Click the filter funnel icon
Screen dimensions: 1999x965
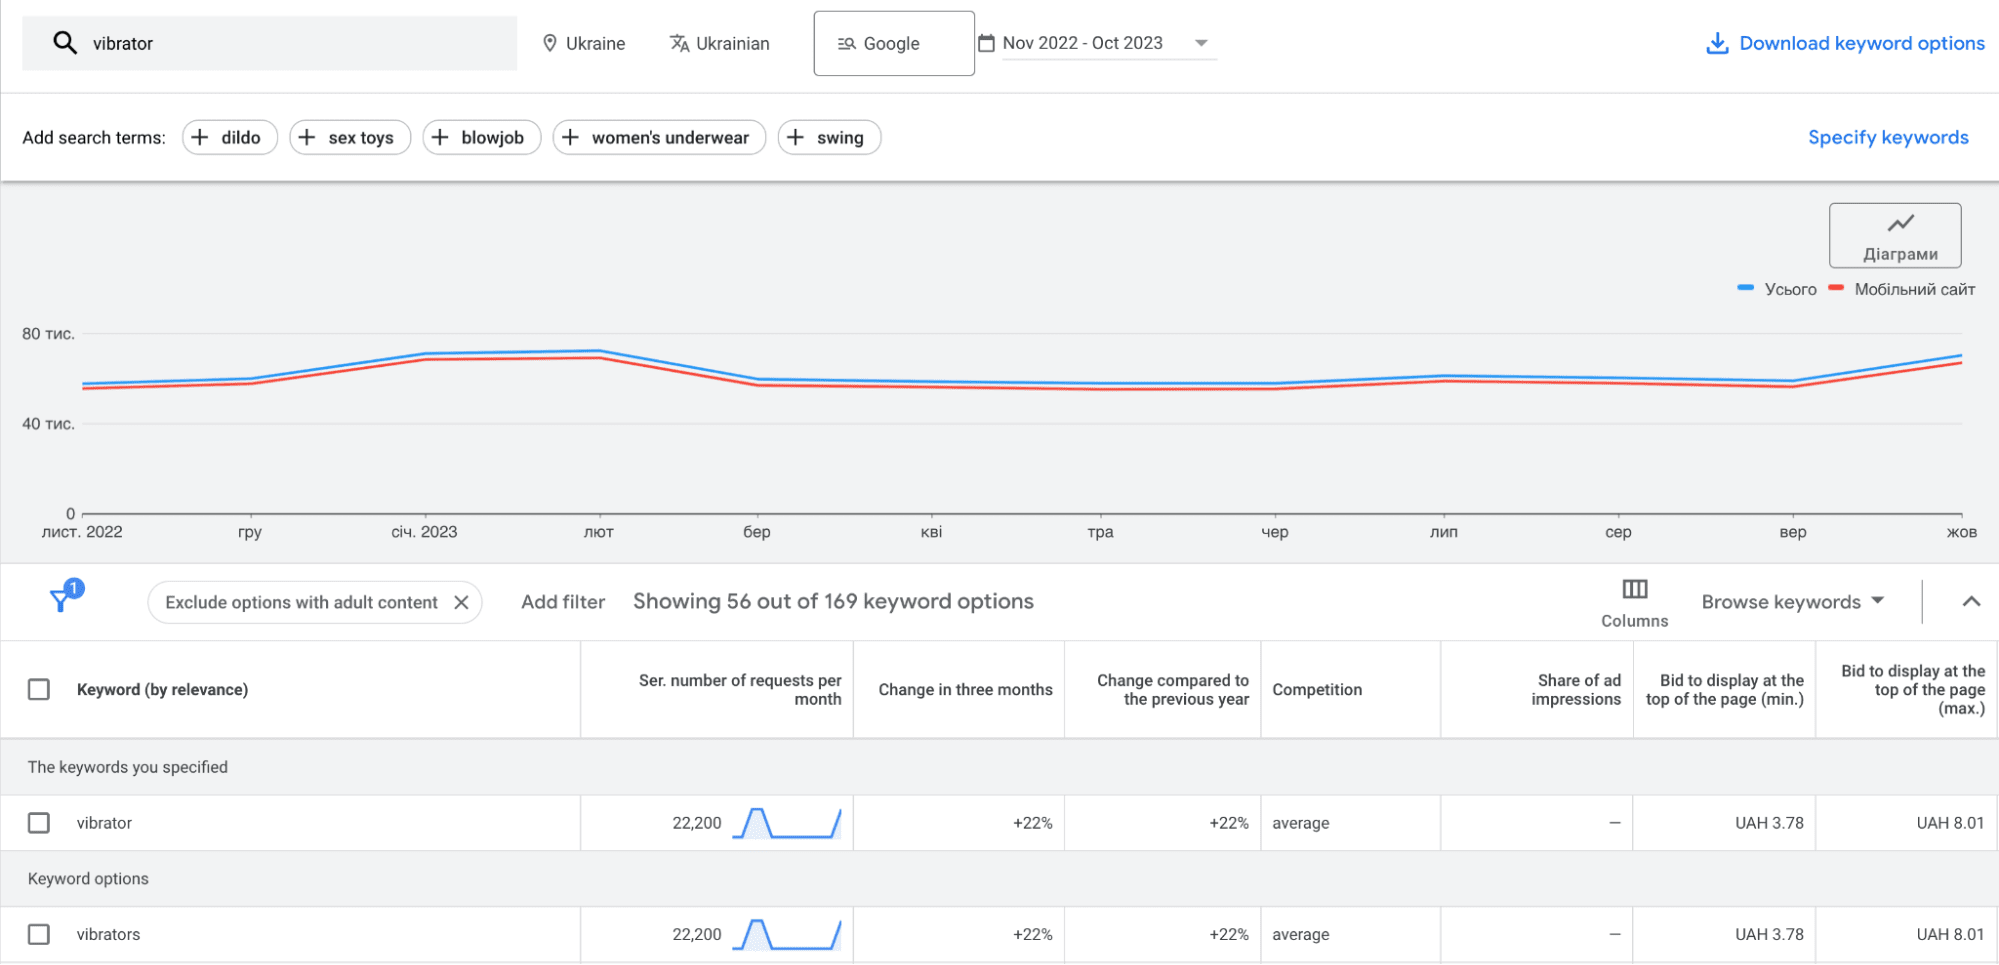(x=61, y=600)
